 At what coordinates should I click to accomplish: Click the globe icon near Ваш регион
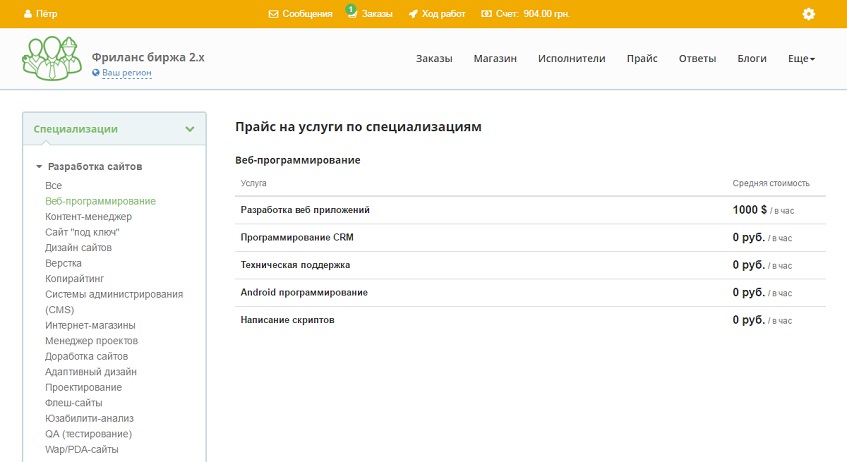click(96, 72)
